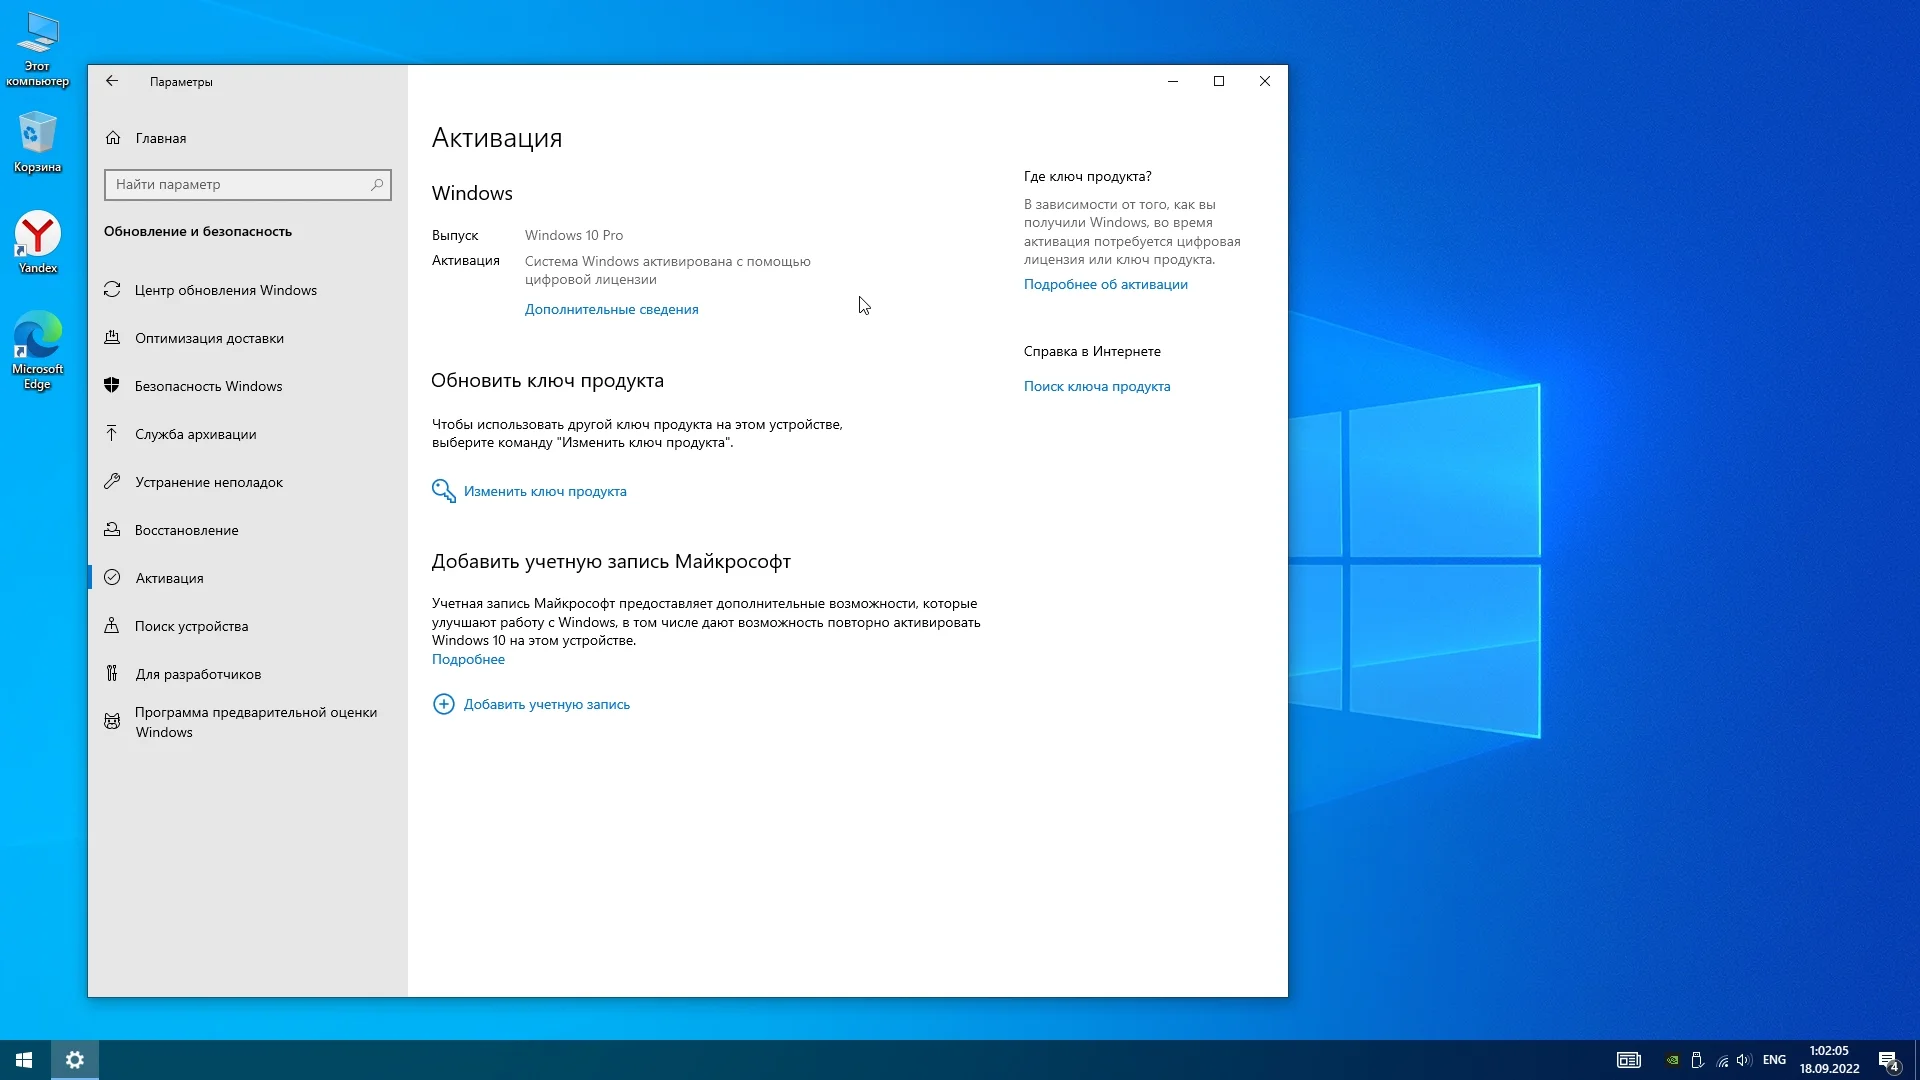Click Дополнительные сведения link
The height and width of the screenshot is (1080, 1920).
(611, 309)
